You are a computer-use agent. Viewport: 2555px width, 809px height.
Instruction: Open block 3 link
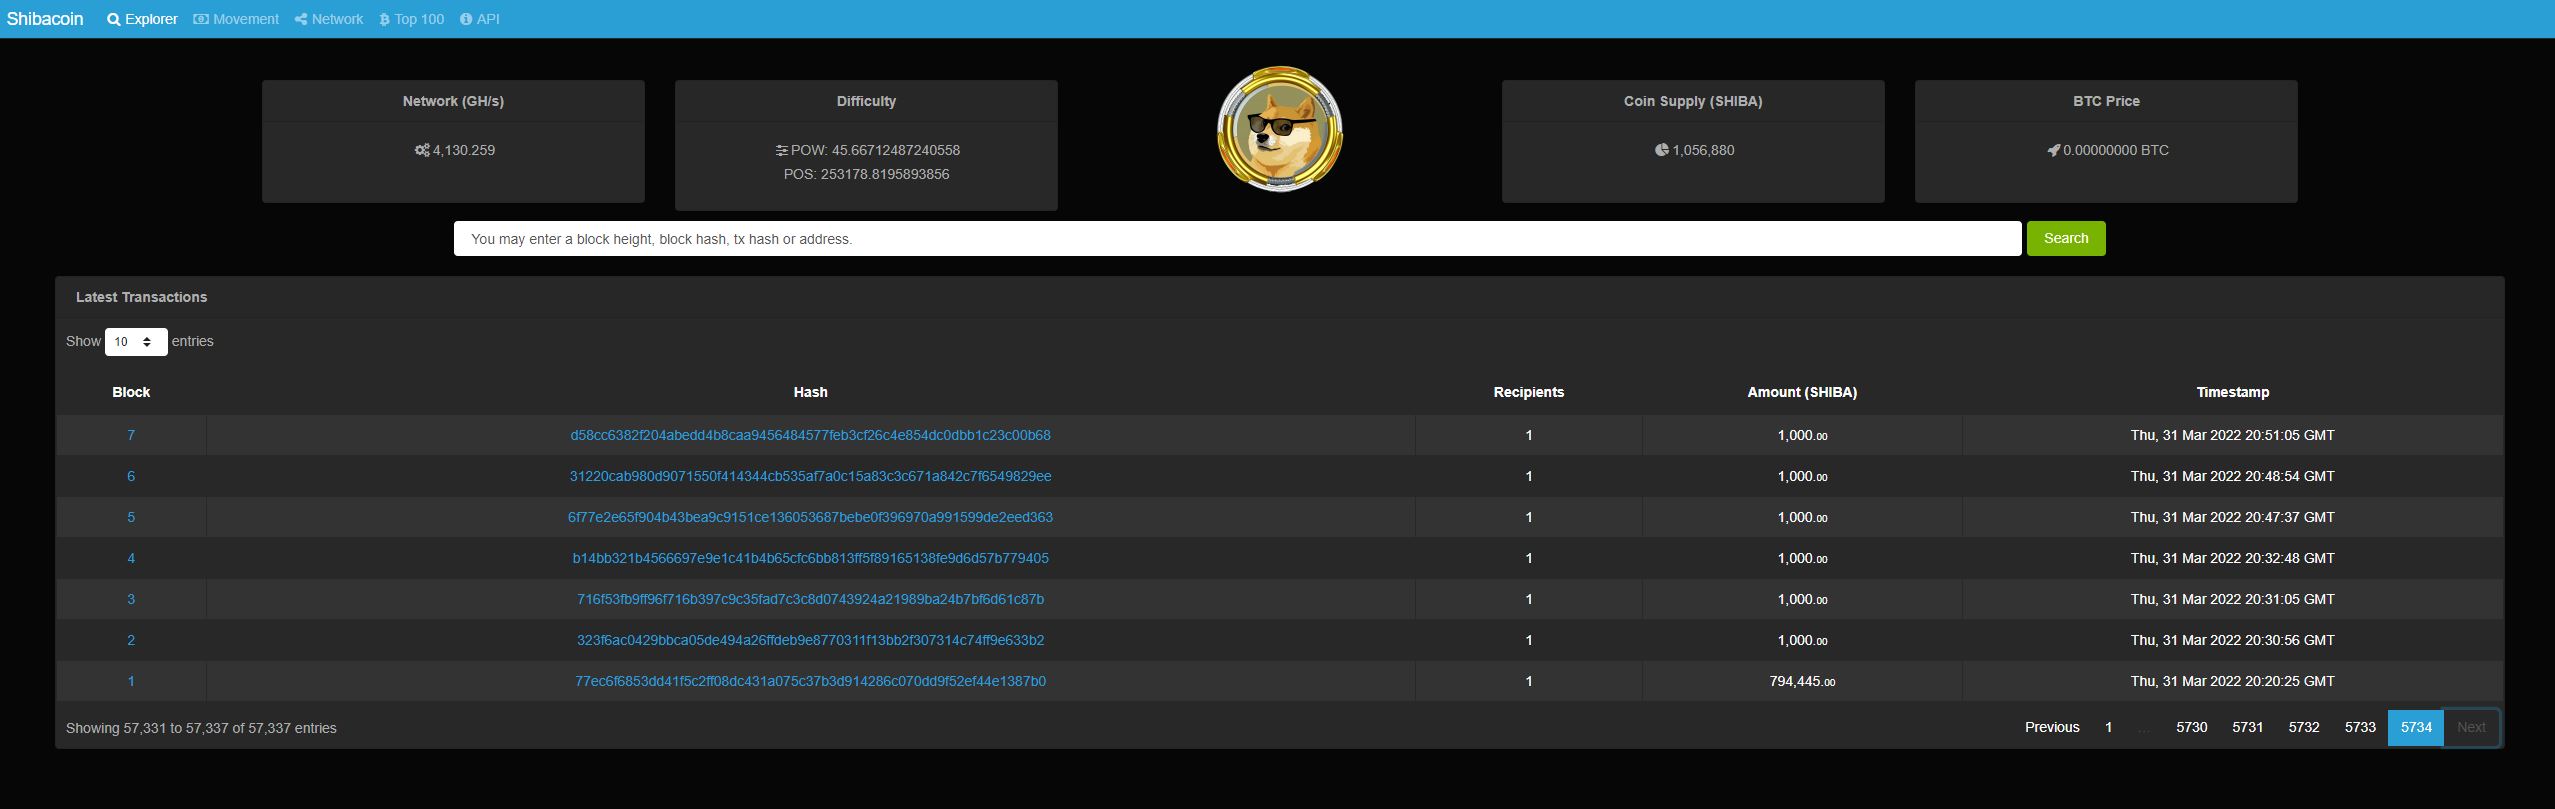tap(131, 599)
